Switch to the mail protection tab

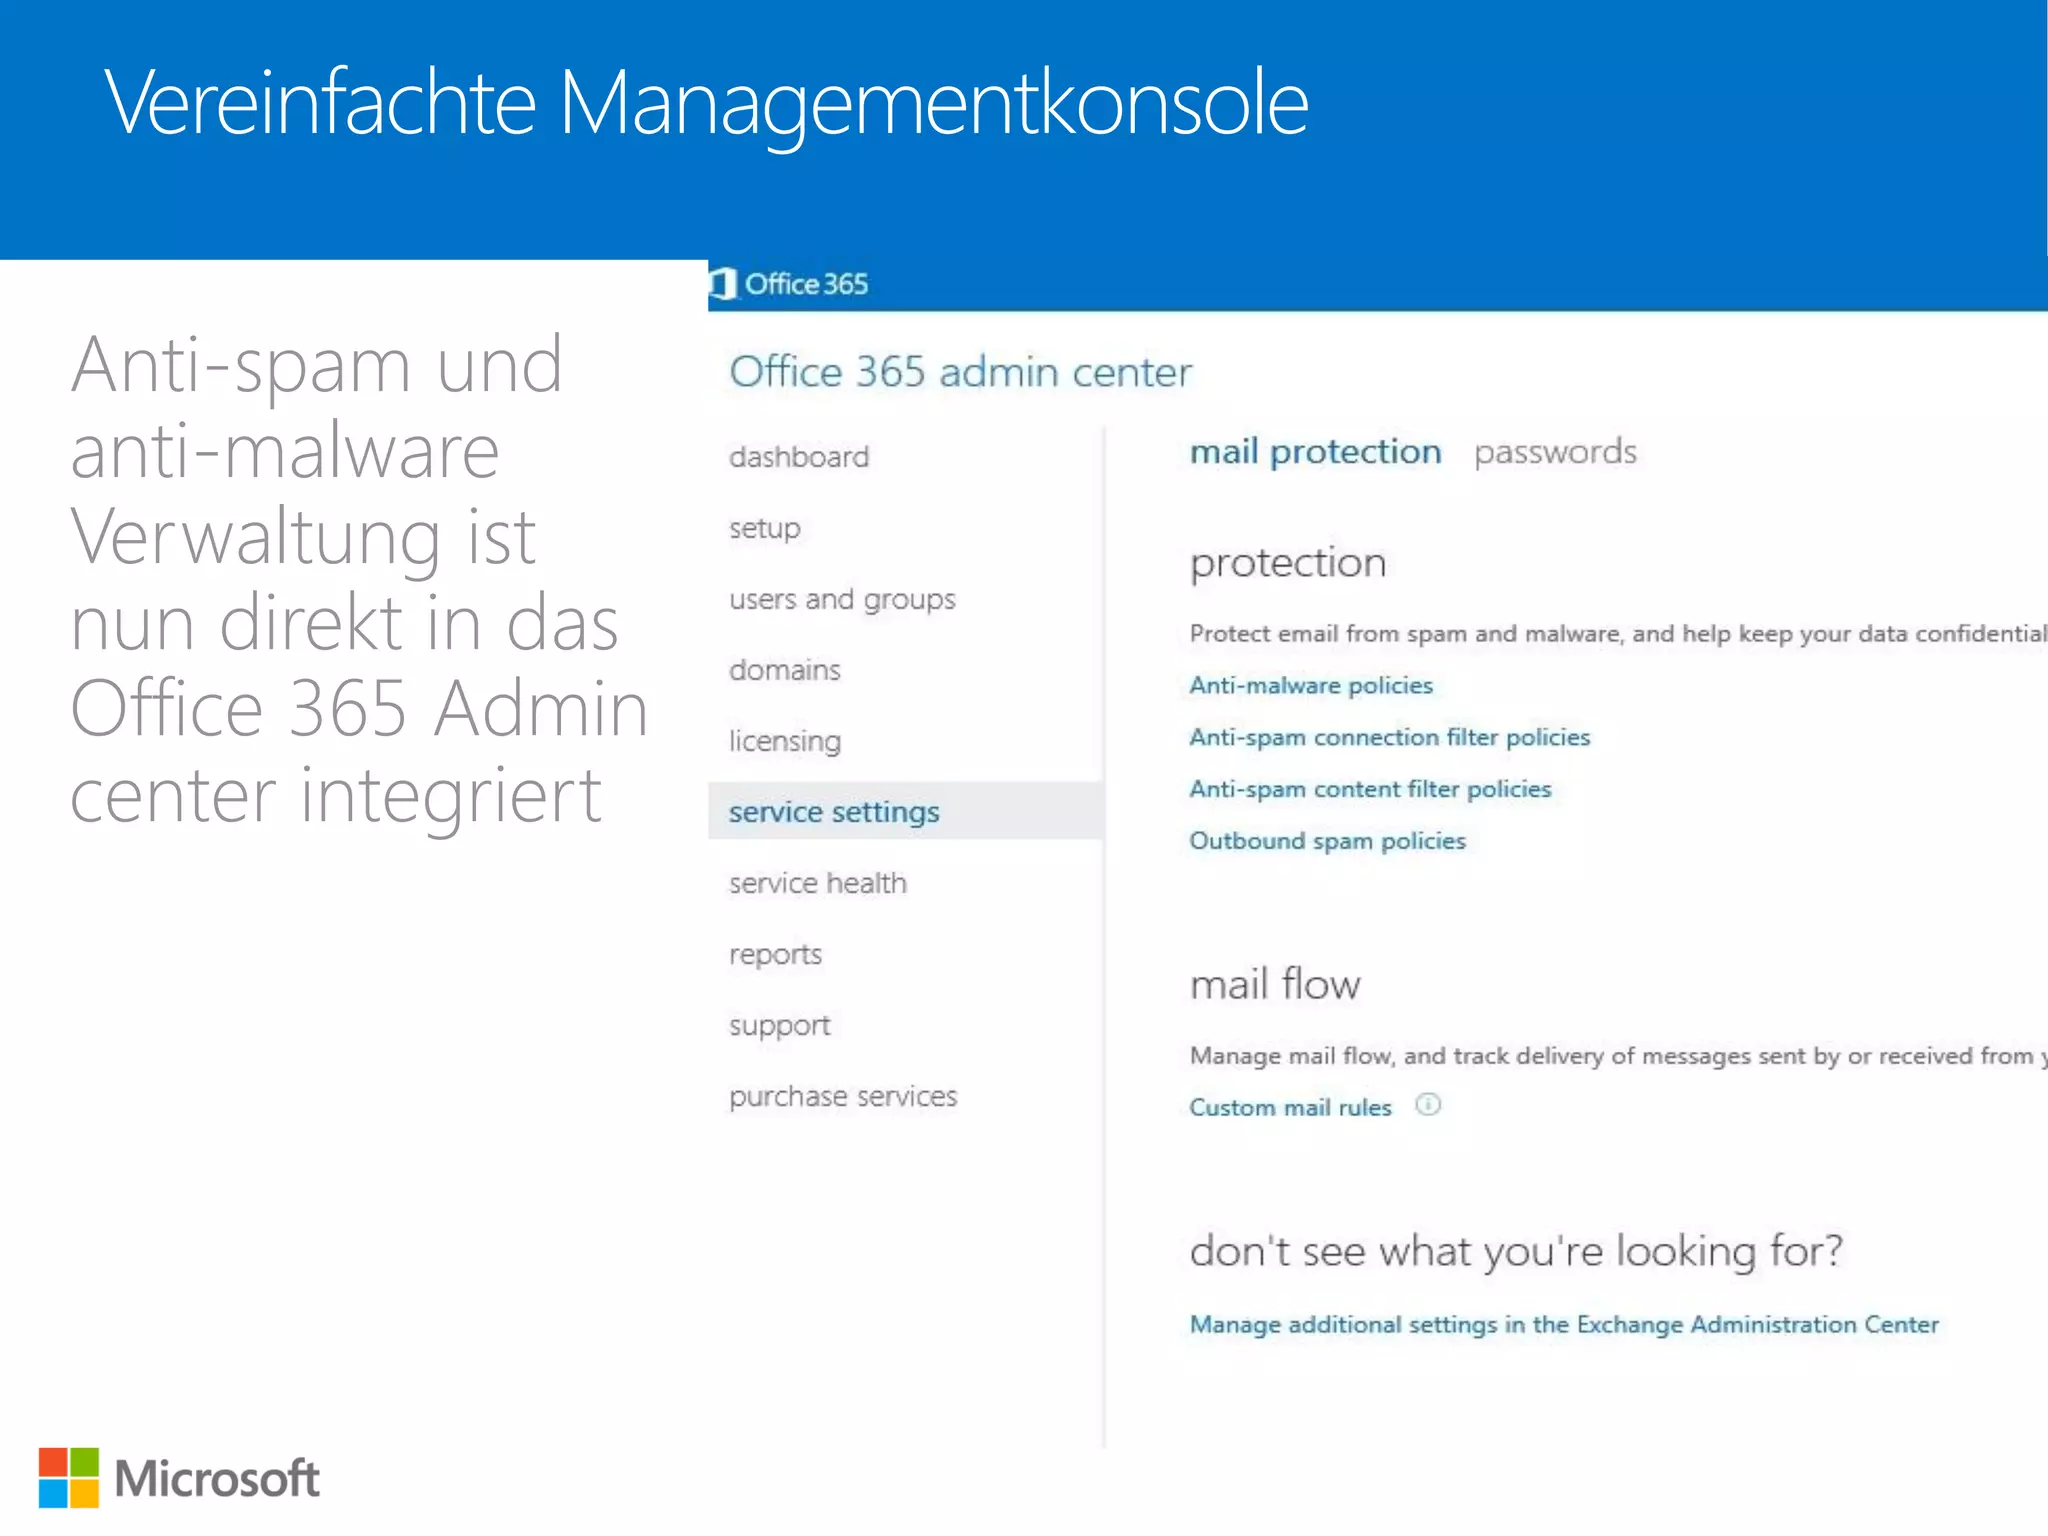1315,452
